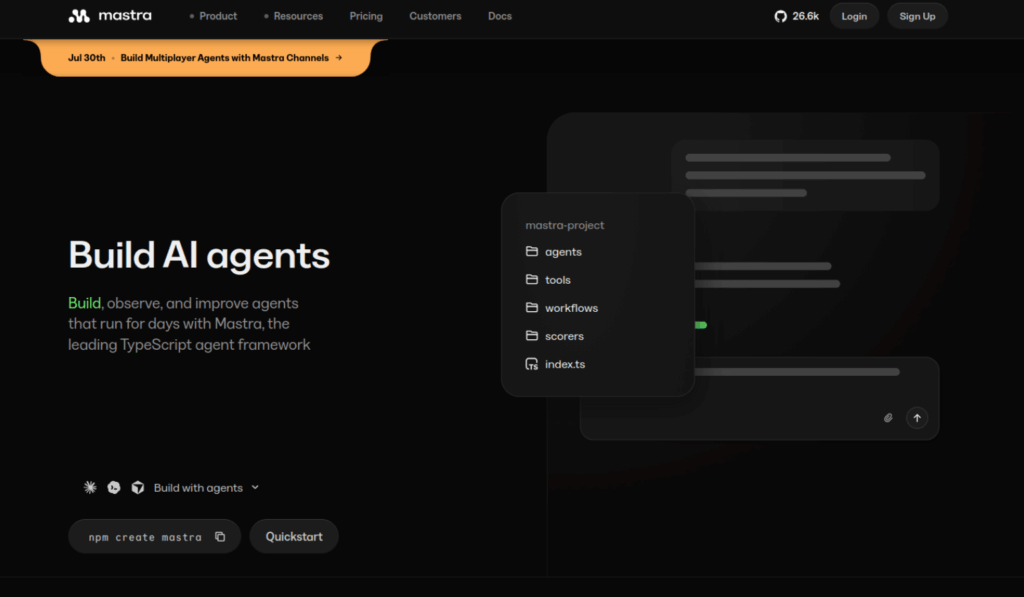
Task: Copy the npm create mastra command
Action: (x=220, y=537)
